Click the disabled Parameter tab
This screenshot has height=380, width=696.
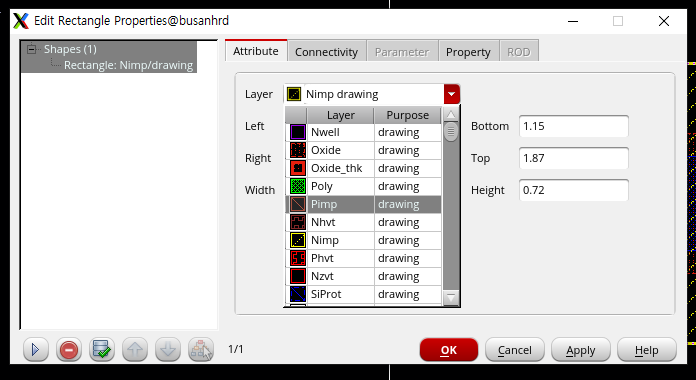click(402, 52)
